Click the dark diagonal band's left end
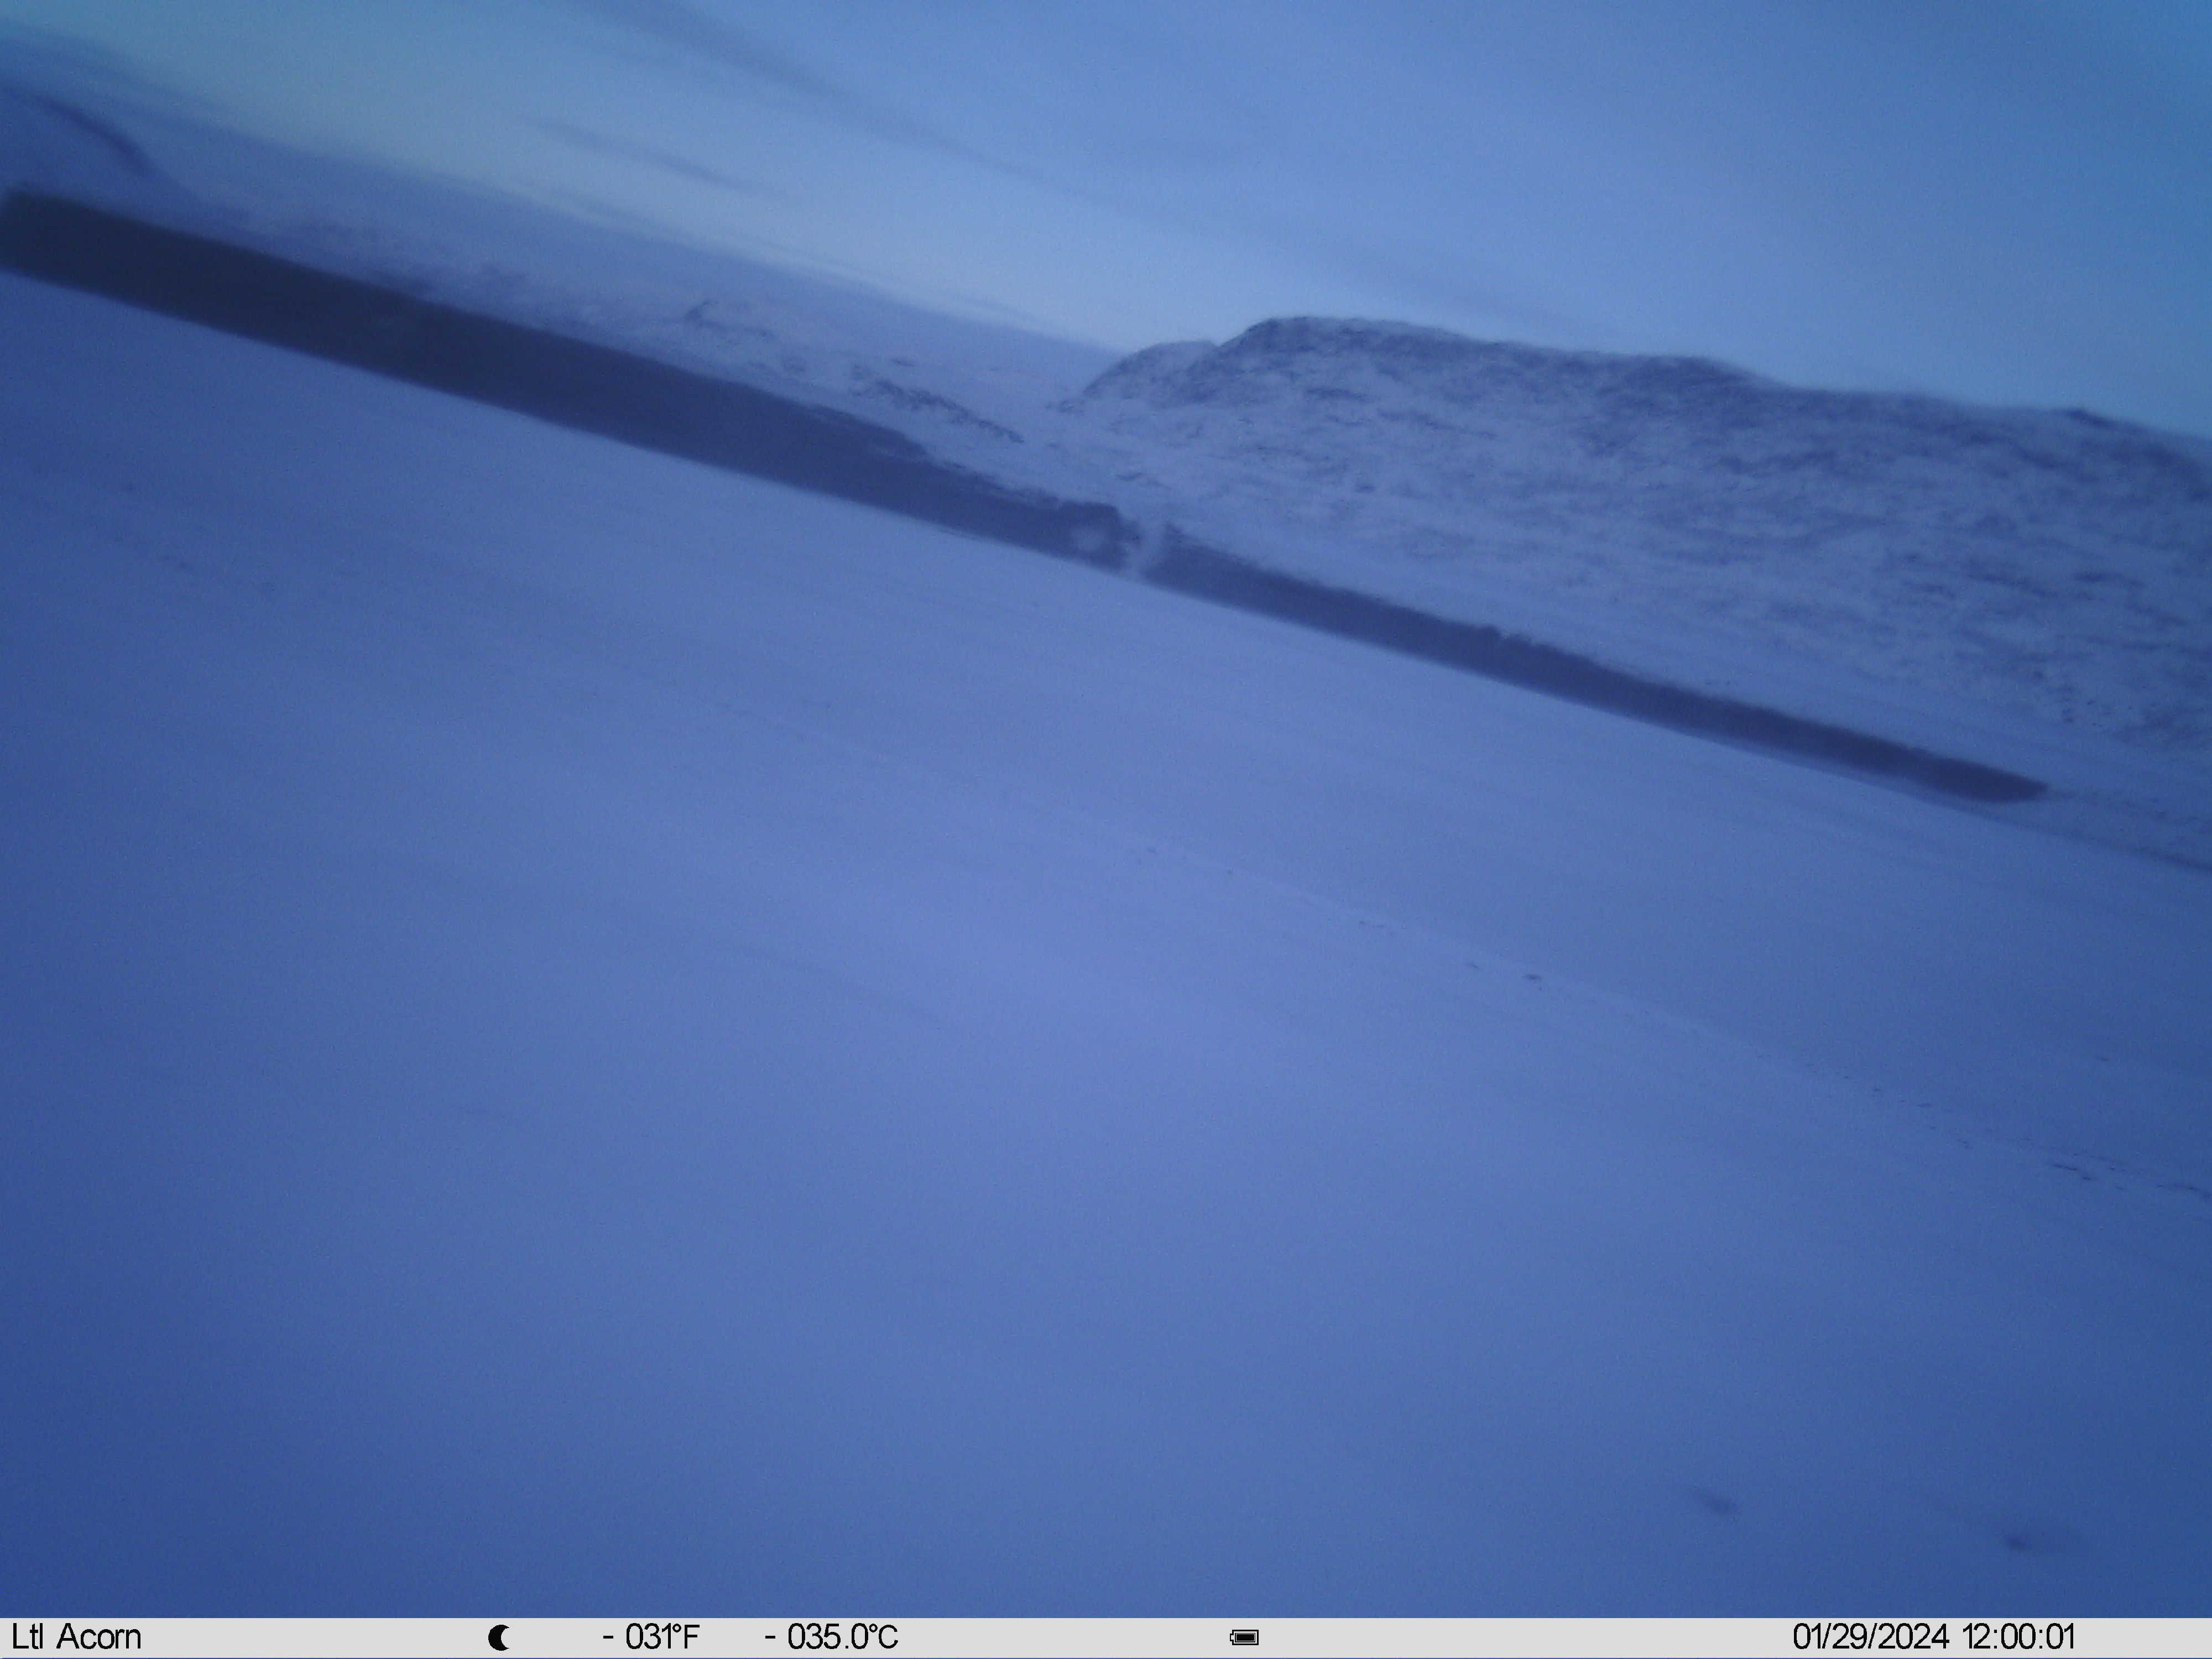Screen dimensions: 2212x1659 tap(30, 230)
